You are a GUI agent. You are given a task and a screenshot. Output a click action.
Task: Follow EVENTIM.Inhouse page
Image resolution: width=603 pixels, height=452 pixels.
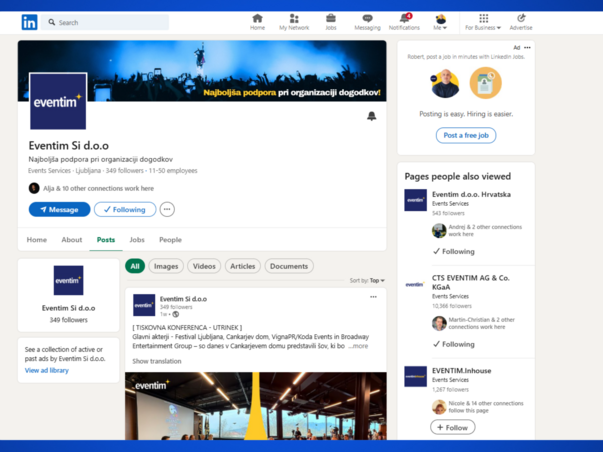[x=453, y=427]
